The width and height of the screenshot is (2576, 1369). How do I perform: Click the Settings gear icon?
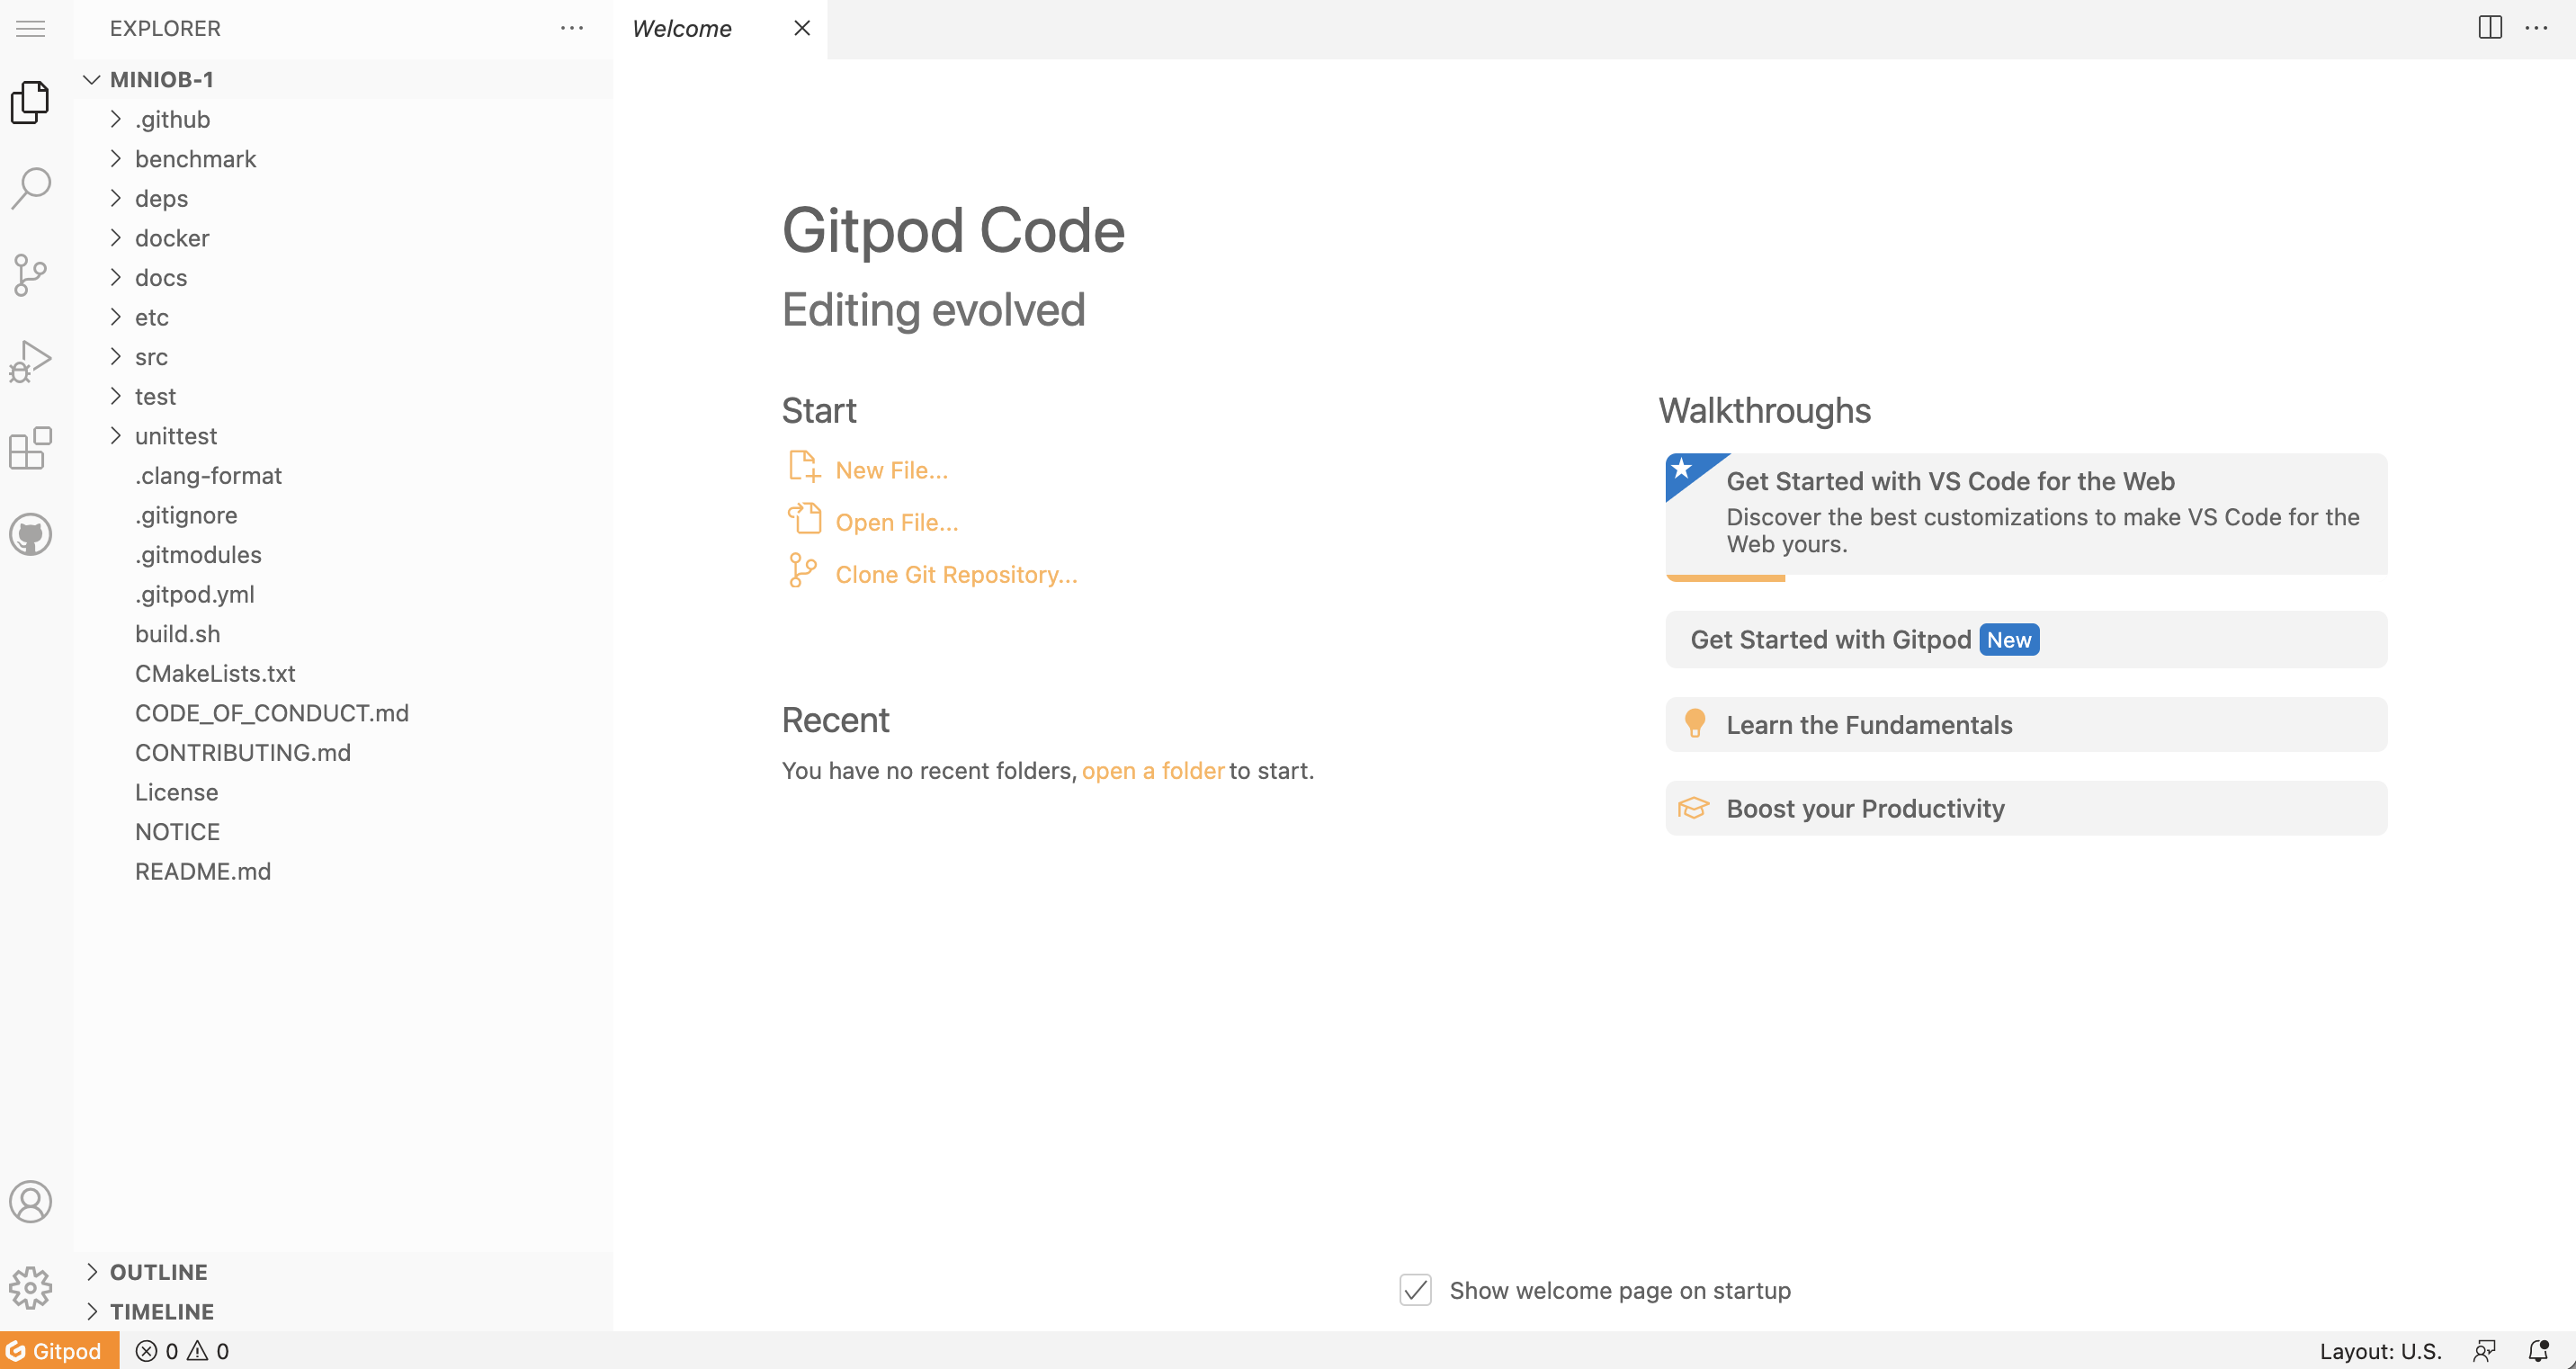pos(31,1289)
